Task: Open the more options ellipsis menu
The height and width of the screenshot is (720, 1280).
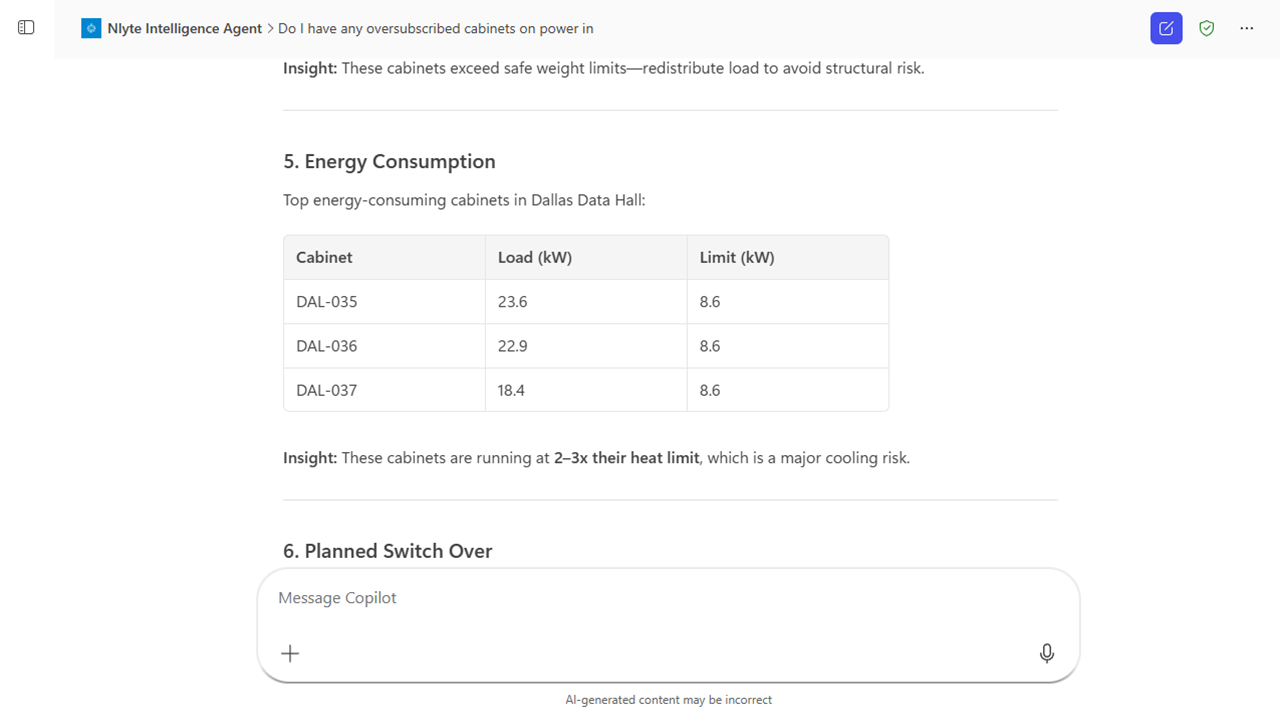Action: [x=1247, y=28]
